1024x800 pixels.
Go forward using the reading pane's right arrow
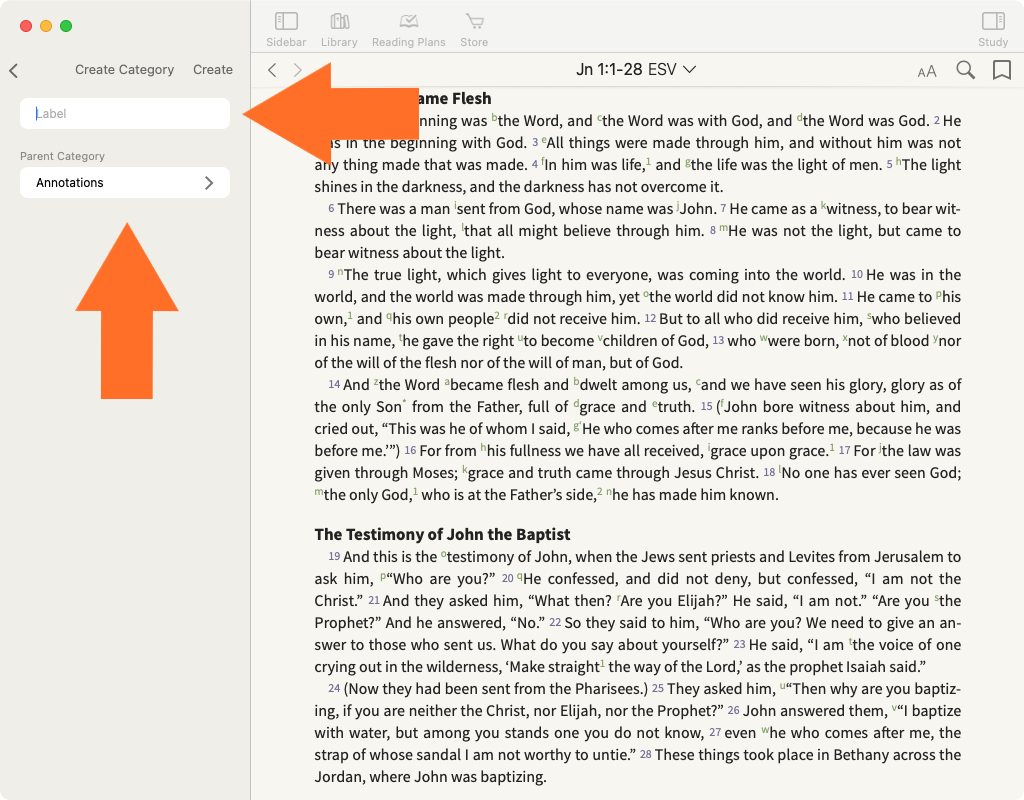point(297,70)
